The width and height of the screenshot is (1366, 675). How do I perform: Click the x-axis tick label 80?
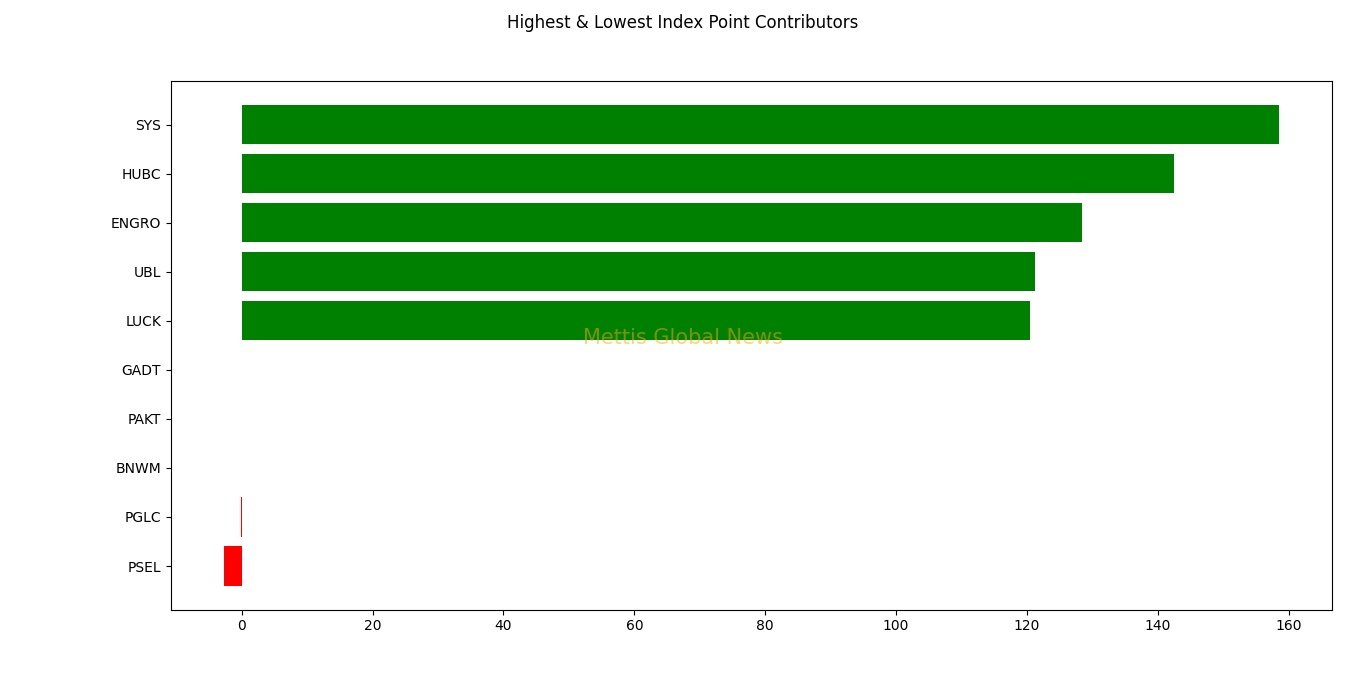coord(765,626)
